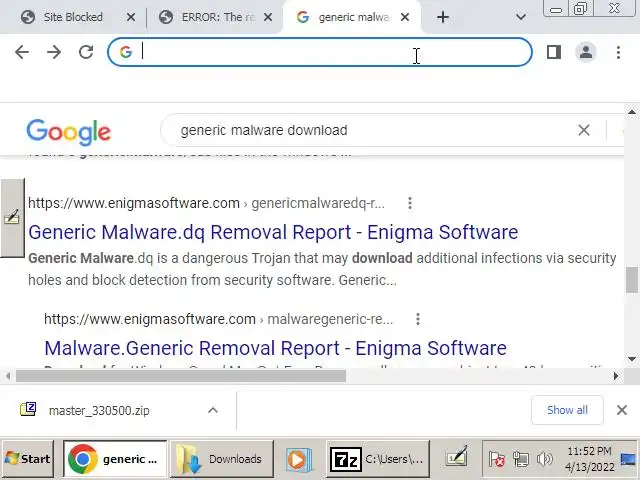The width and height of the screenshot is (640, 480).
Task: Go forward with the browser forward arrow
Action: click(x=54, y=52)
